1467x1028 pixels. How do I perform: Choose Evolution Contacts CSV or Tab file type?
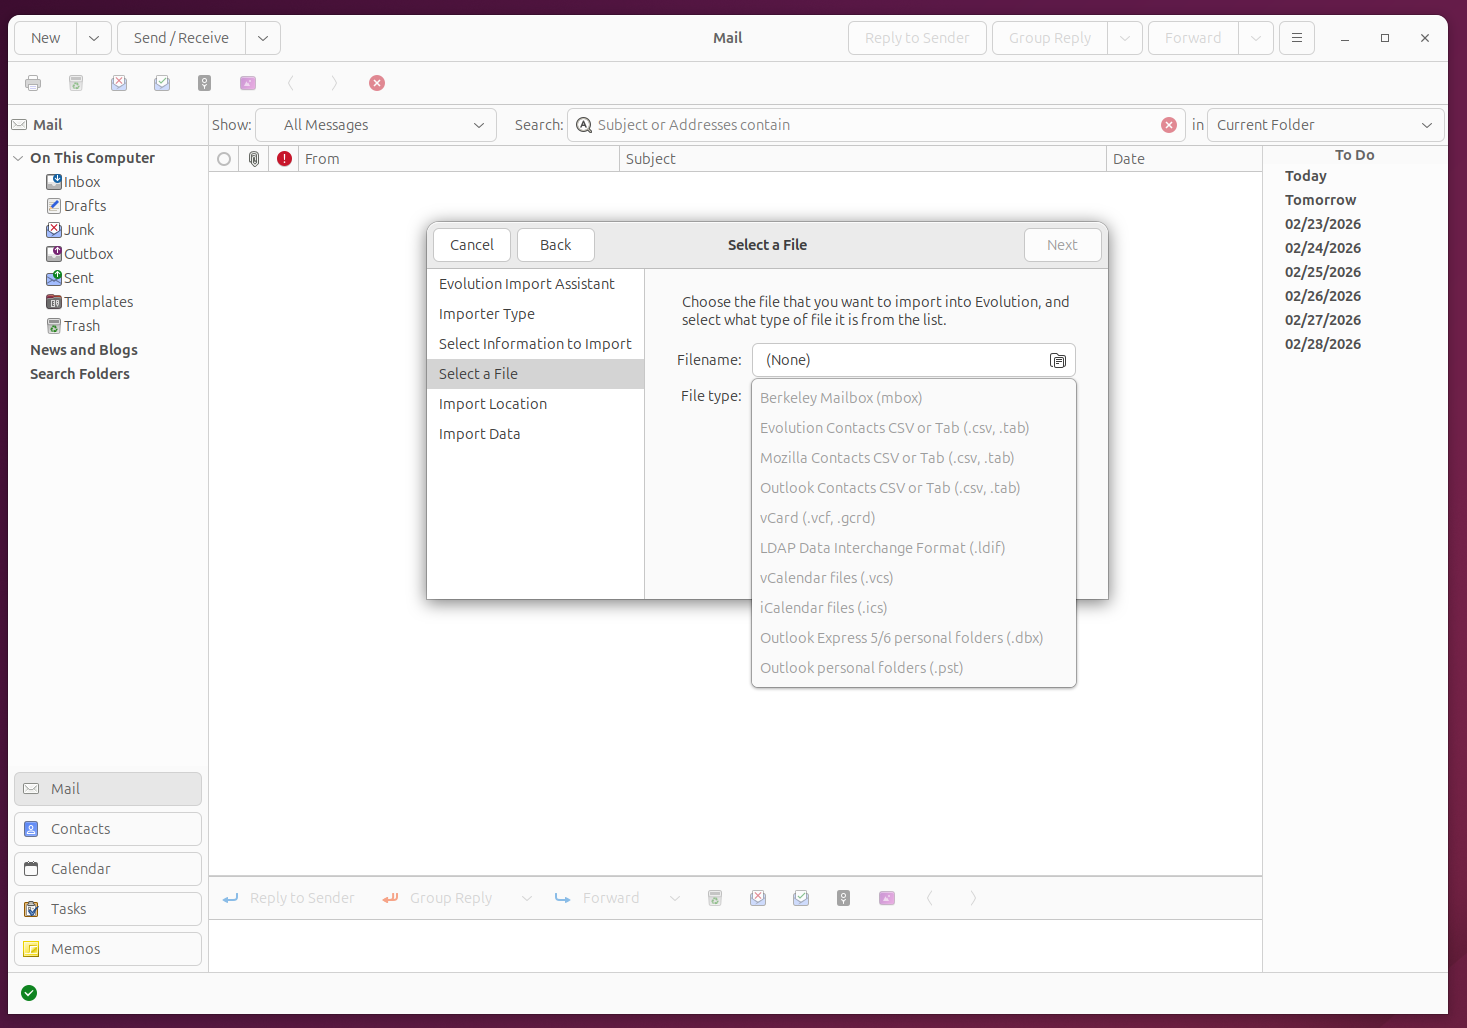914,428
